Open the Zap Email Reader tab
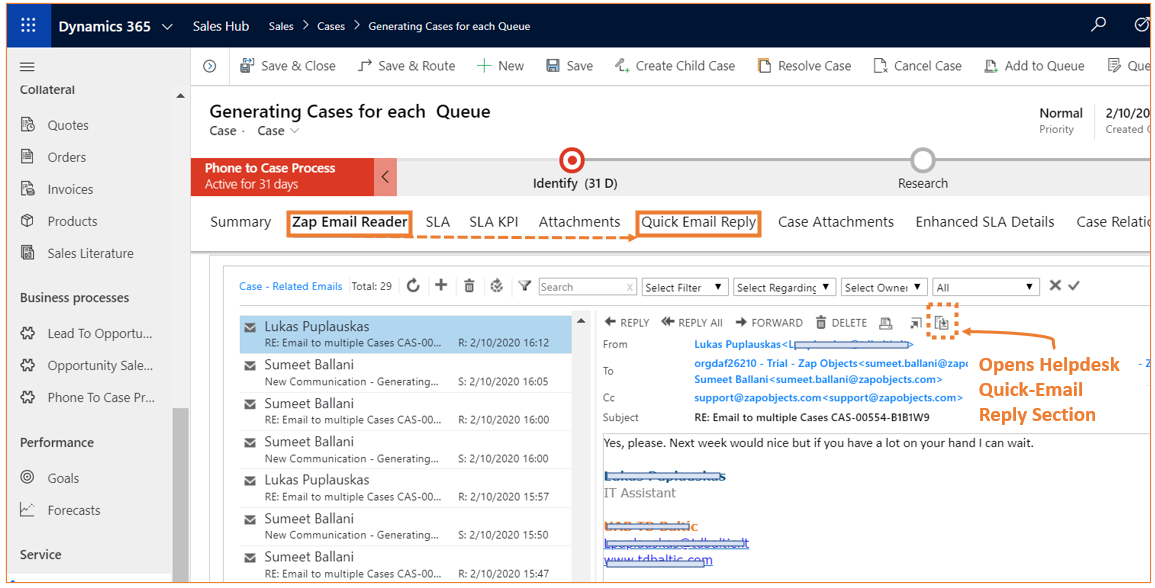Screen dimensions: 1155x588 pos(349,222)
